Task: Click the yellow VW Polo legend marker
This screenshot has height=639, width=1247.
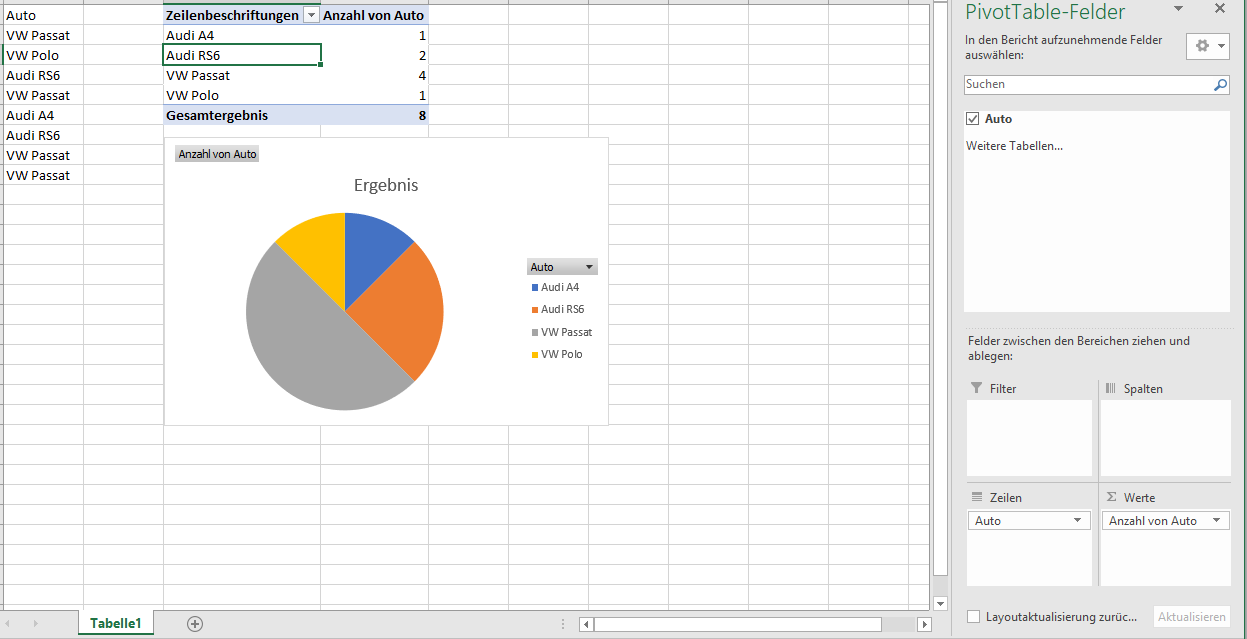Action: coord(535,355)
